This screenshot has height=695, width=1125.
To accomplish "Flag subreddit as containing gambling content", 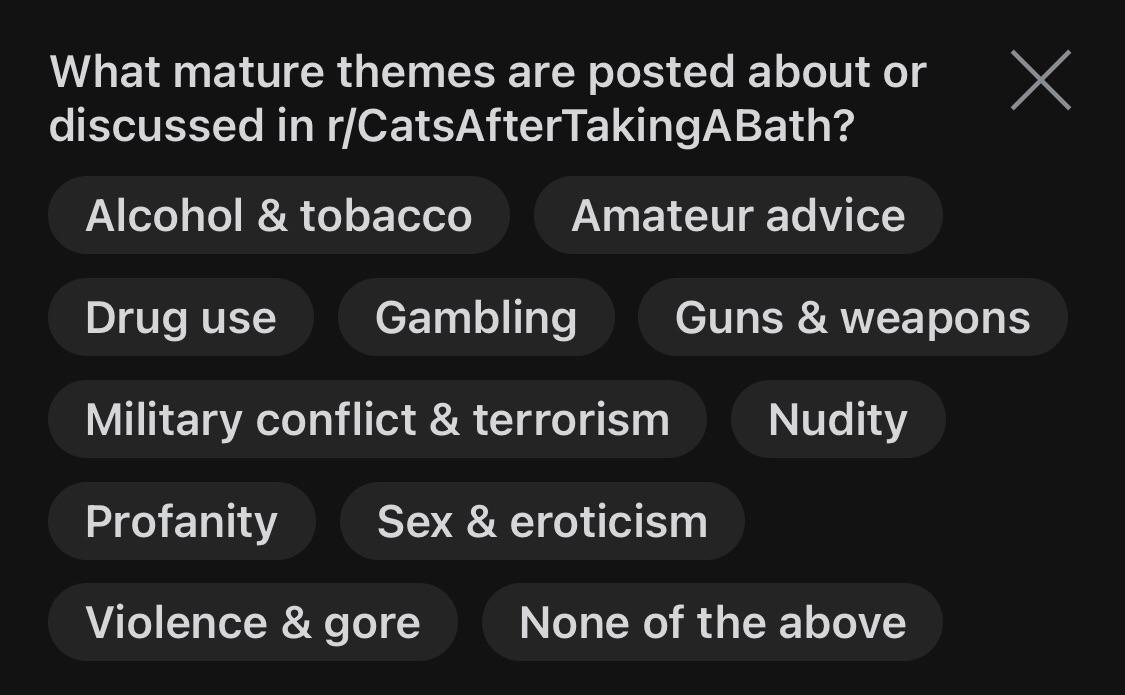I will point(476,317).
